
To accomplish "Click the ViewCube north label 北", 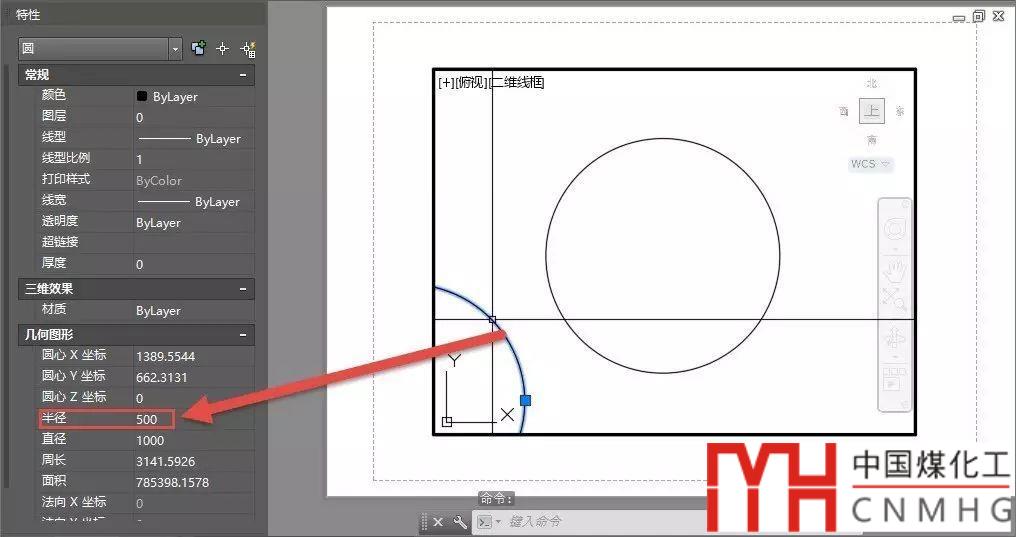I will 872,83.
